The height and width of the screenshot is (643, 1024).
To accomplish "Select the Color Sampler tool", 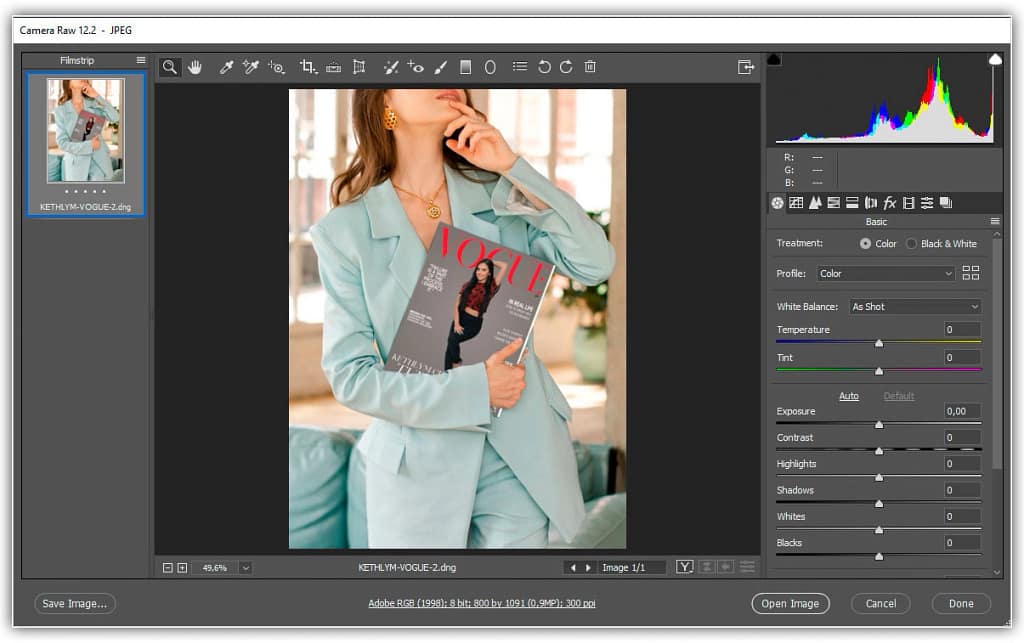I will (251, 67).
